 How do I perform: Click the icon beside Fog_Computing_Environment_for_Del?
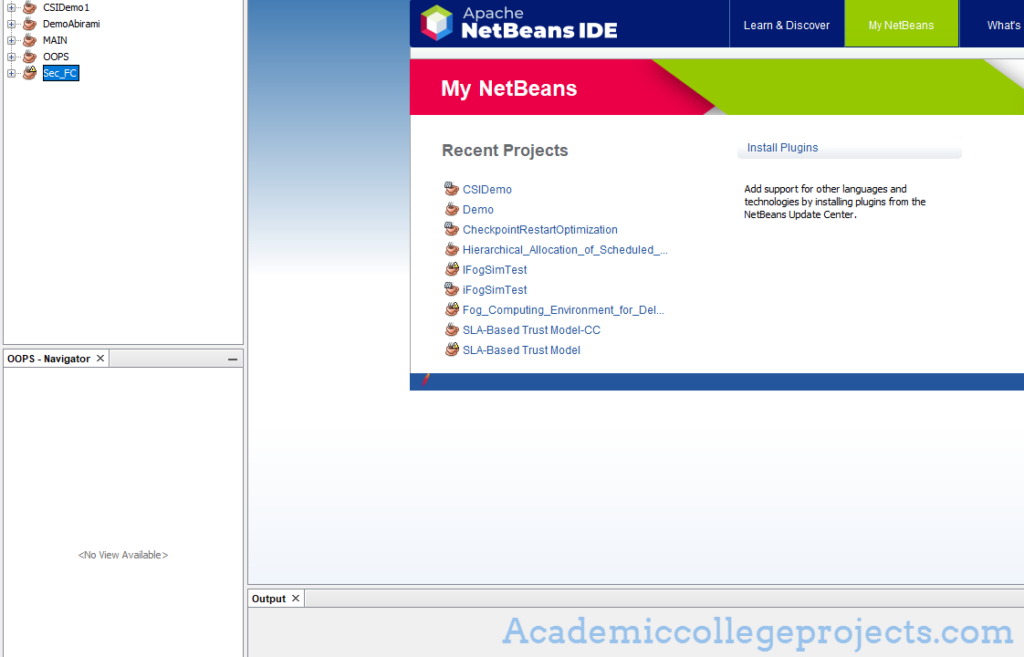coord(451,310)
